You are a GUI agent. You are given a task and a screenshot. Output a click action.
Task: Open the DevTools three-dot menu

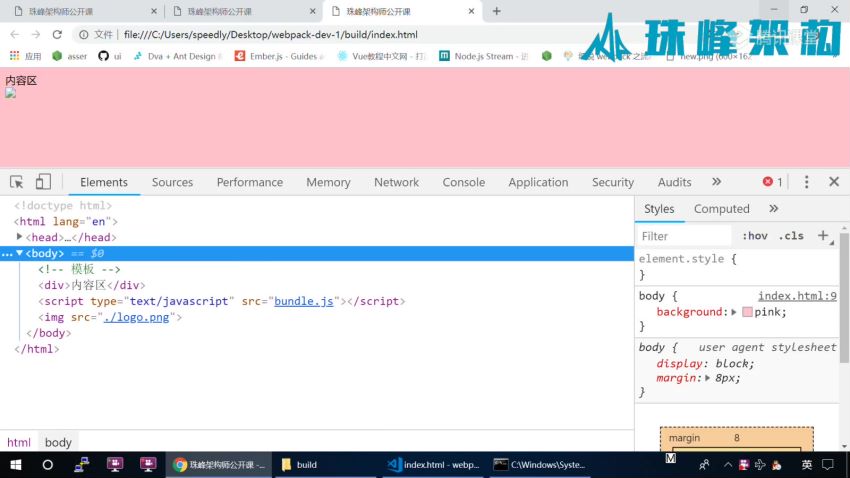(806, 182)
